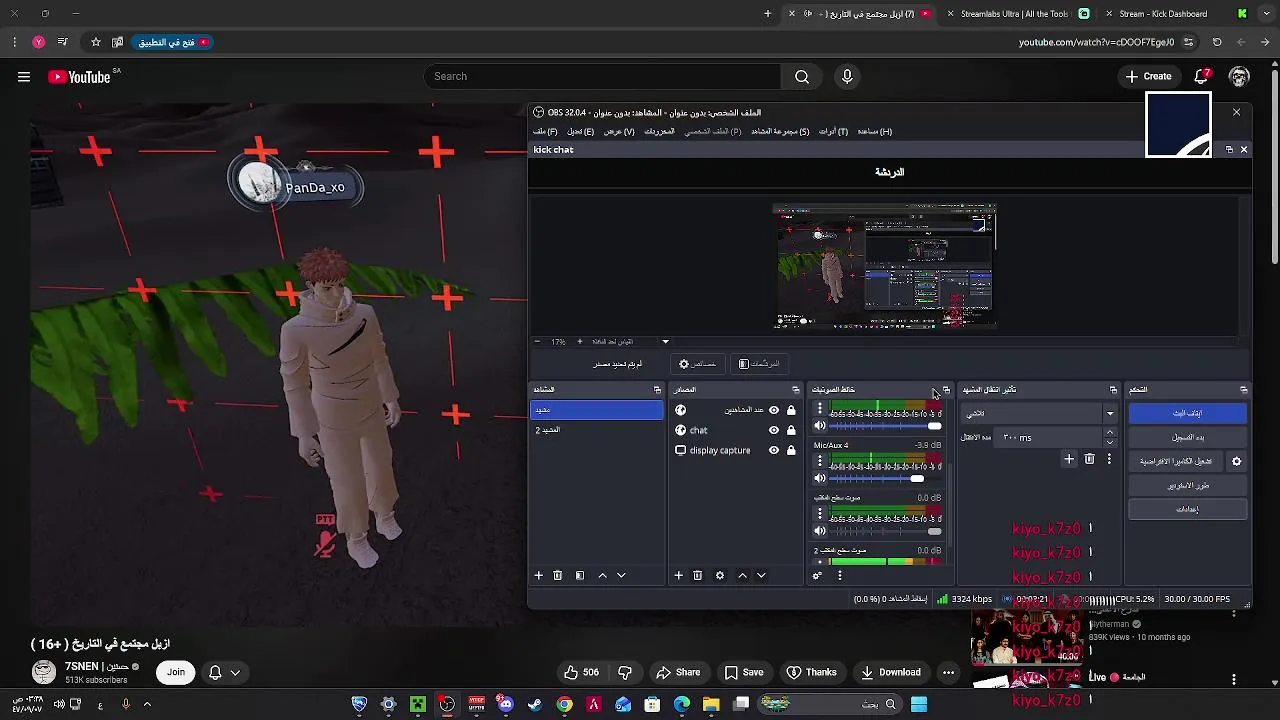Select the second scene in scenes list
The image size is (1280, 720).
[x=596, y=430]
